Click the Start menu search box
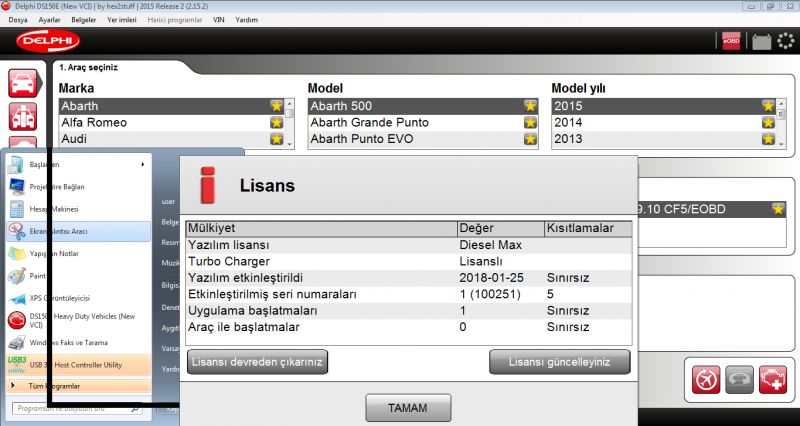 [x=77, y=409]
